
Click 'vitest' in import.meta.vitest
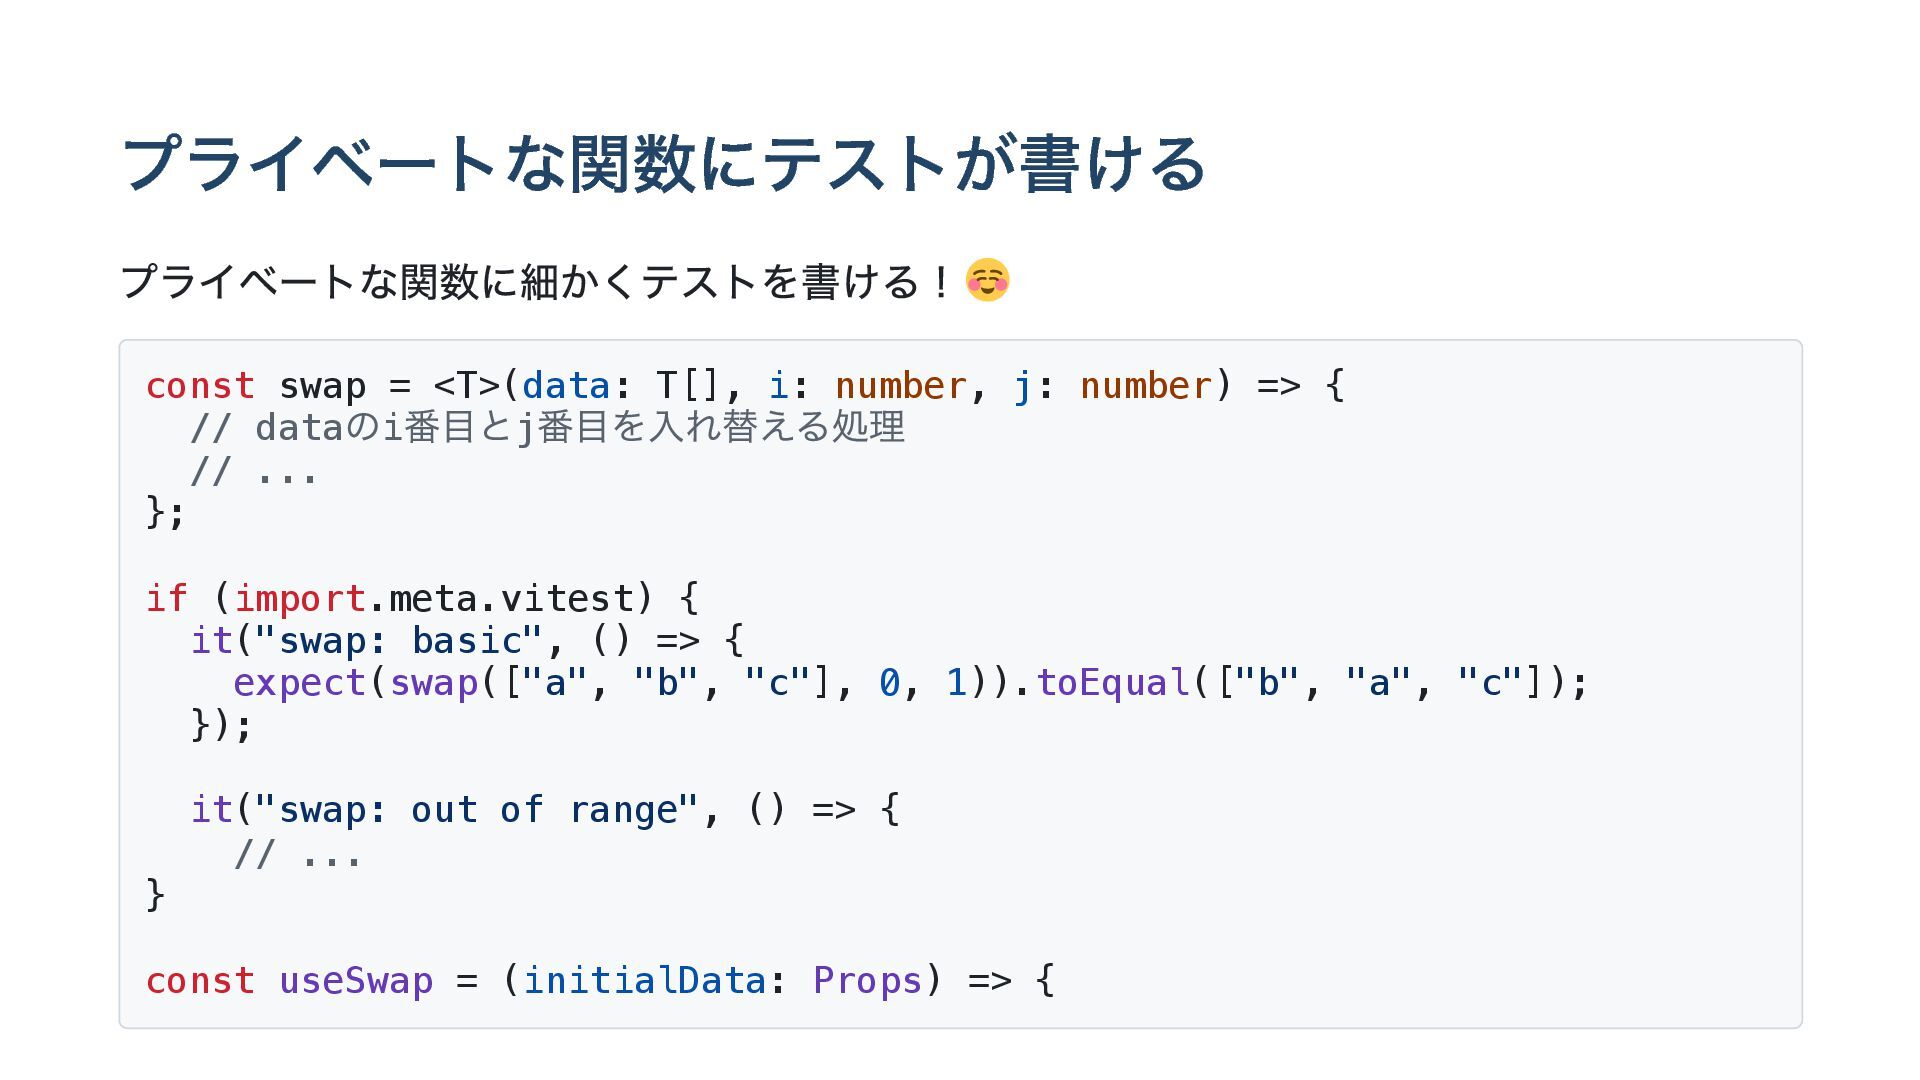[x=567, y=598]
